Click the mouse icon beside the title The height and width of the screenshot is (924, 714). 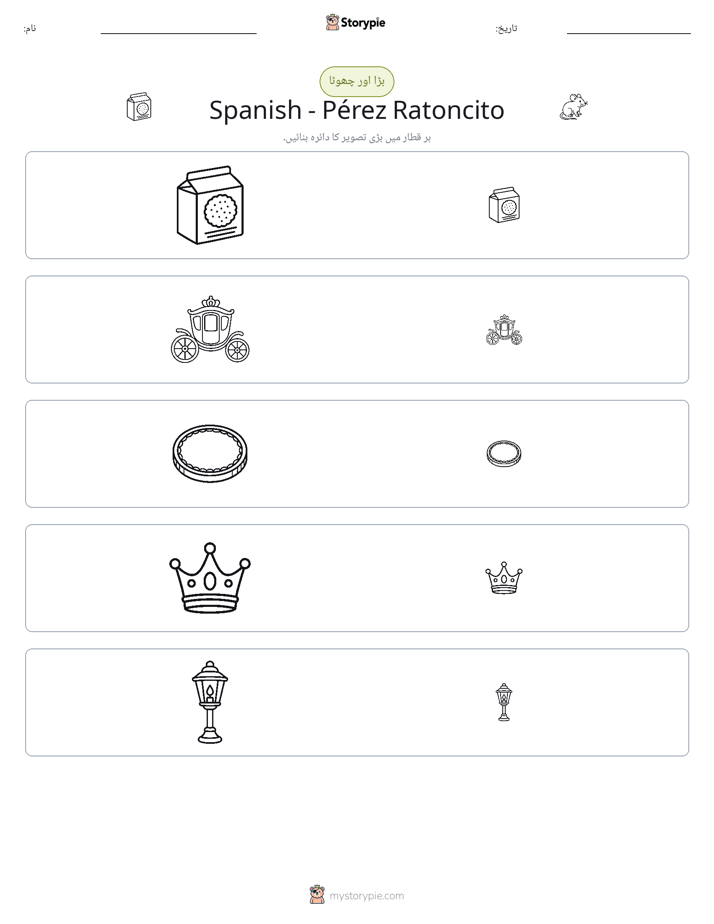coord(573,107)
